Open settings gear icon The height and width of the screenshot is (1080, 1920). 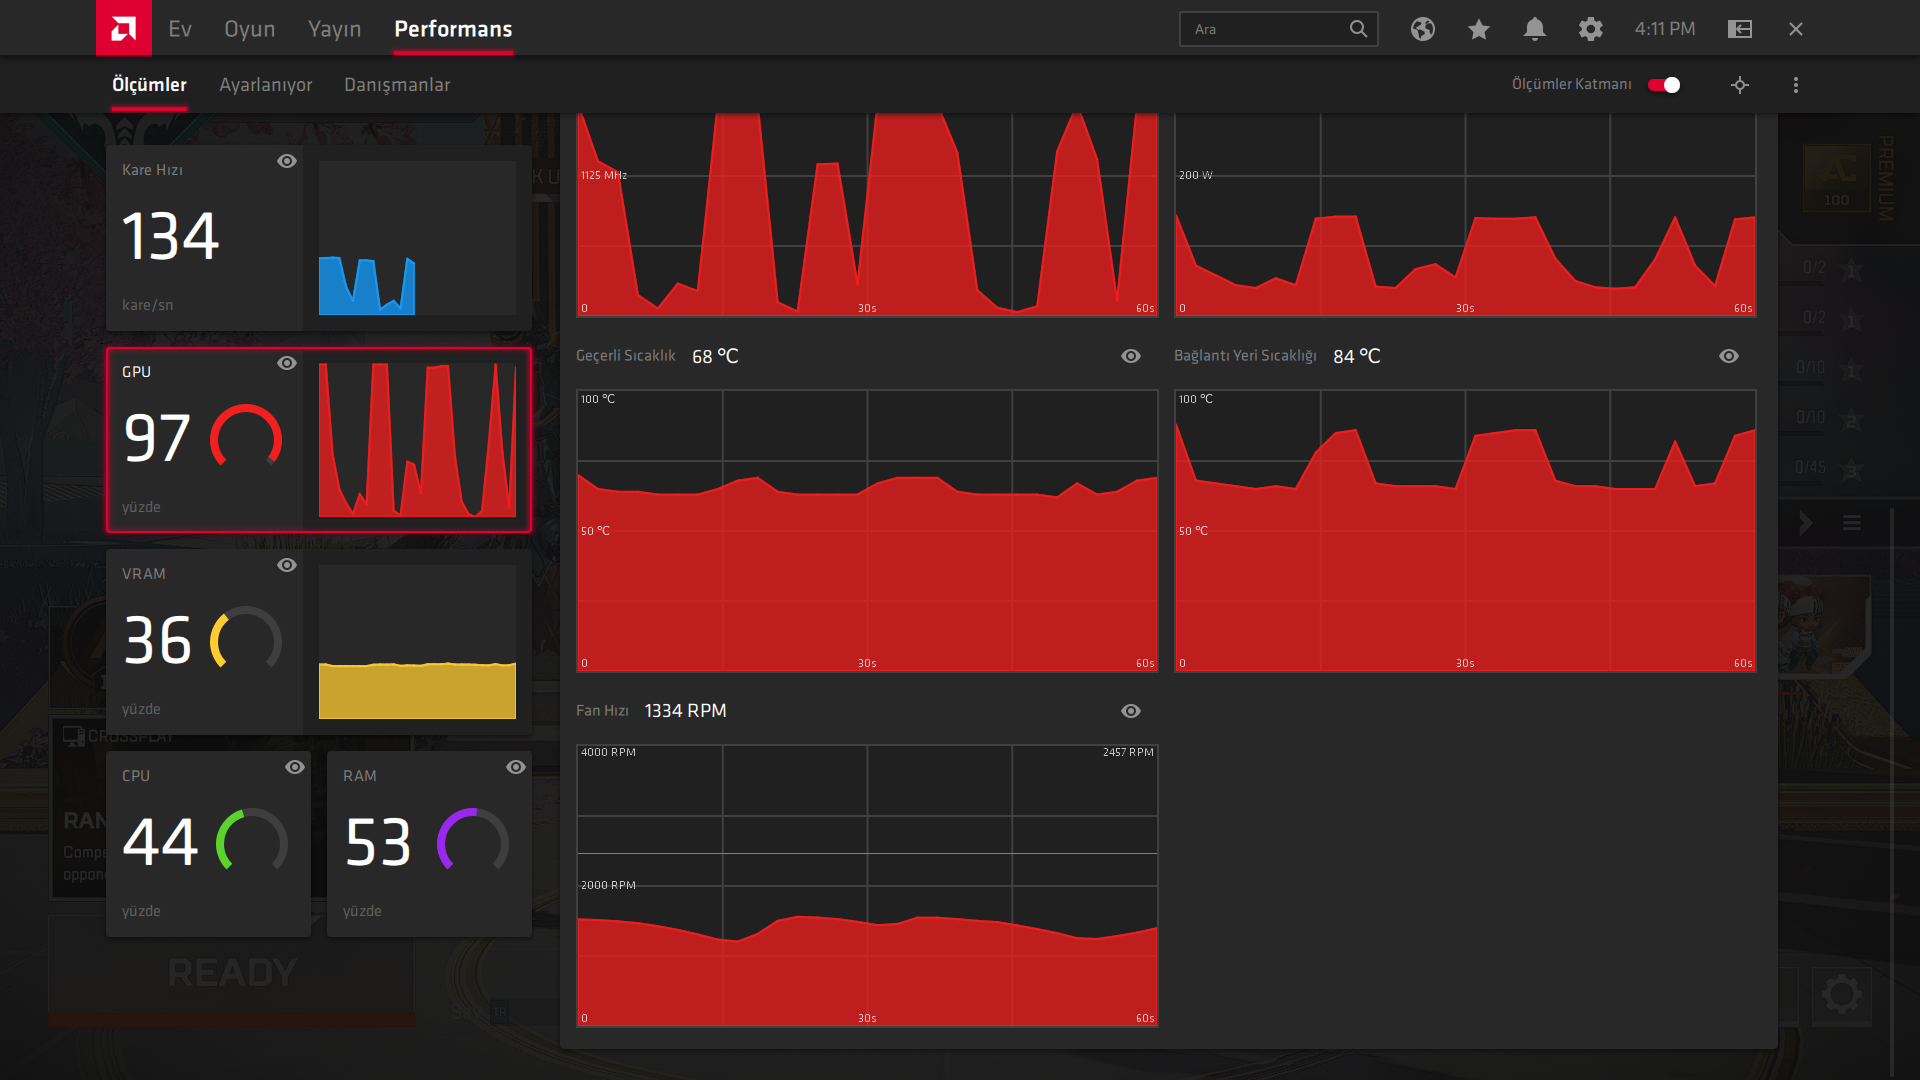(x=1591, y=29)
